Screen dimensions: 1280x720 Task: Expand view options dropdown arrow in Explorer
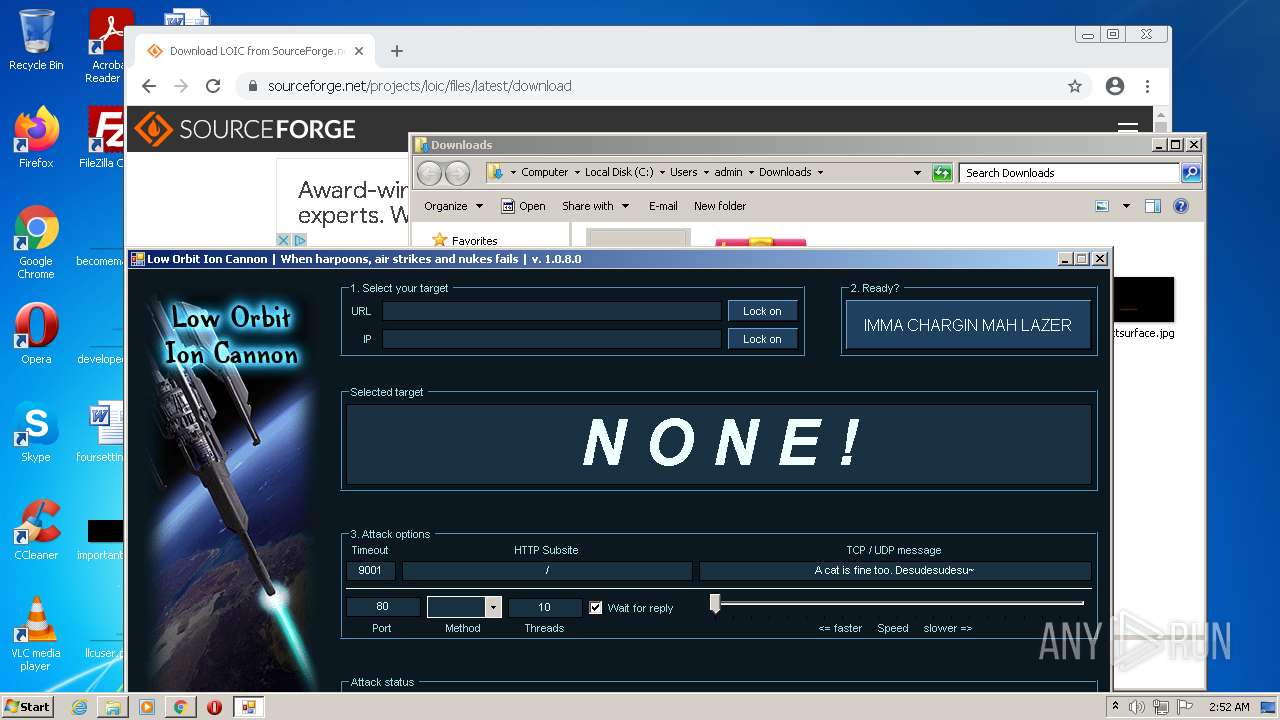[1126, 206]
